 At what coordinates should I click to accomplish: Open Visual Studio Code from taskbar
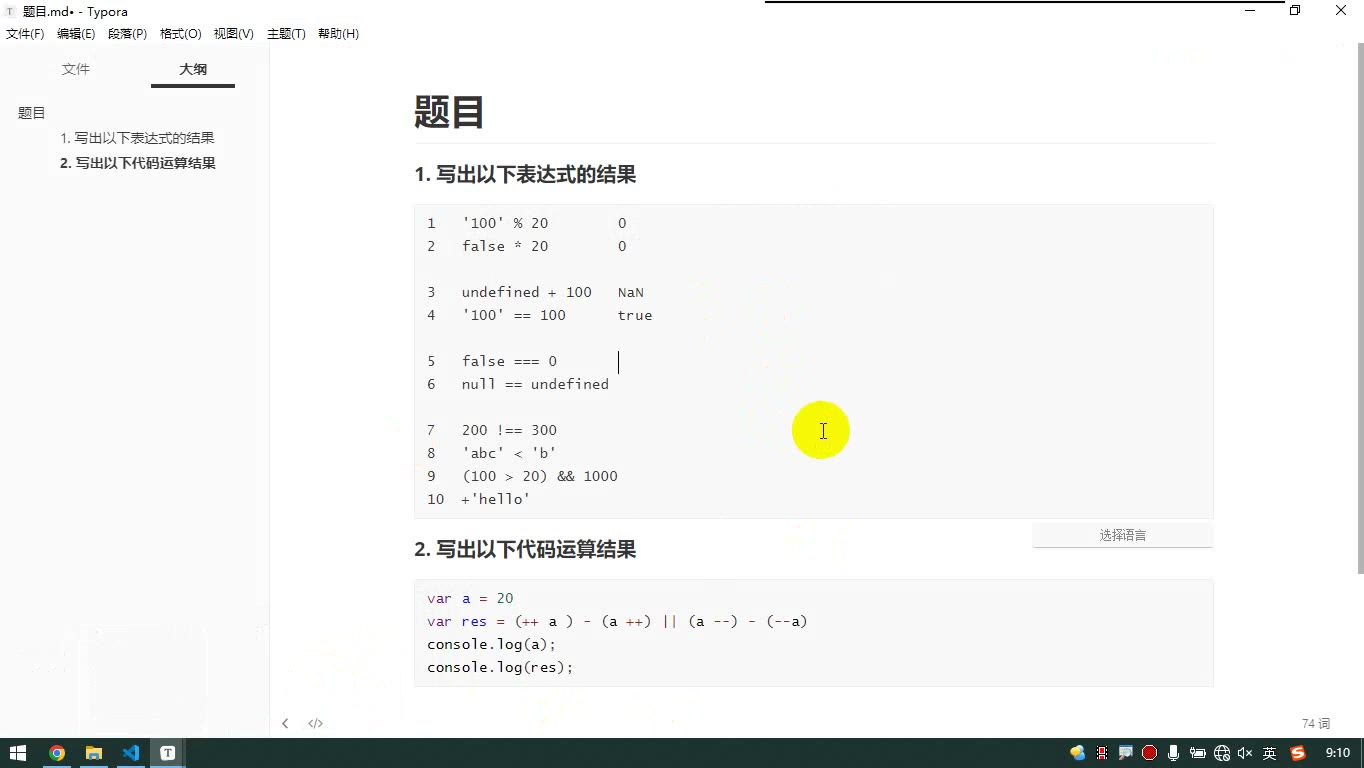[x=131, y=753]
